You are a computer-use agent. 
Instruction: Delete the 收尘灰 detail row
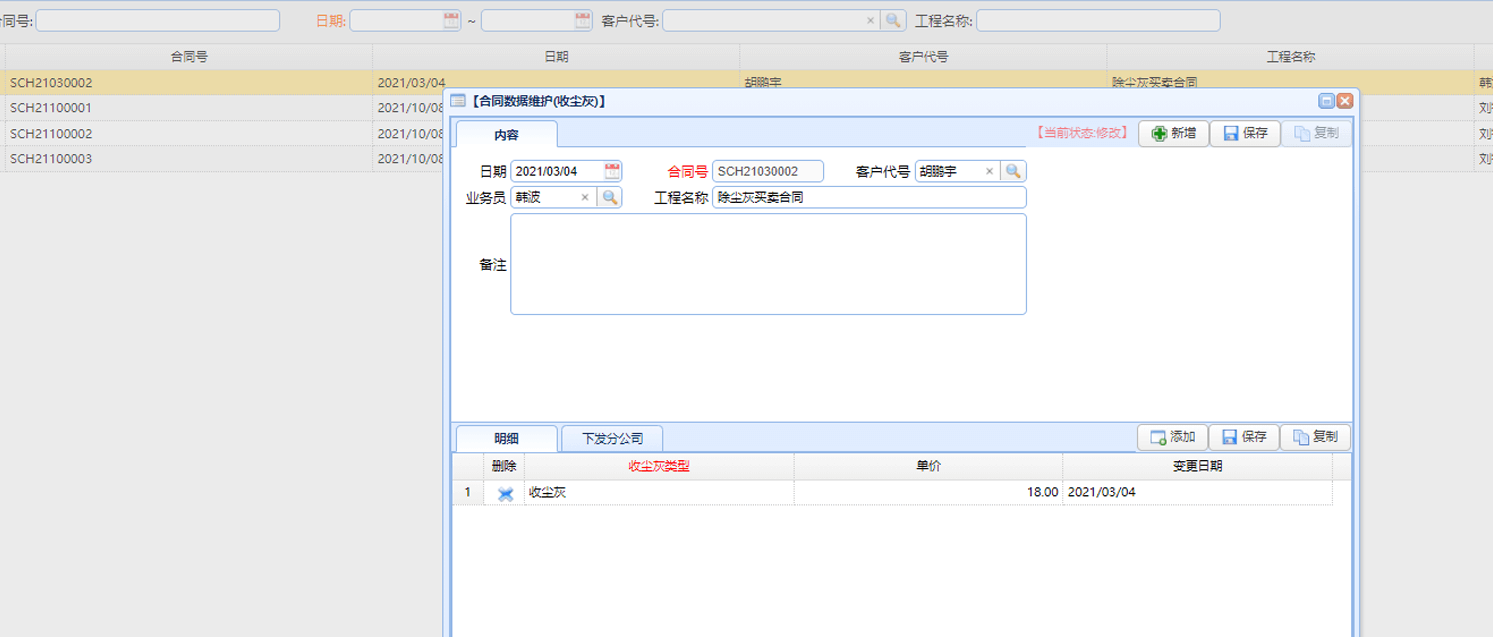(505, 493)
